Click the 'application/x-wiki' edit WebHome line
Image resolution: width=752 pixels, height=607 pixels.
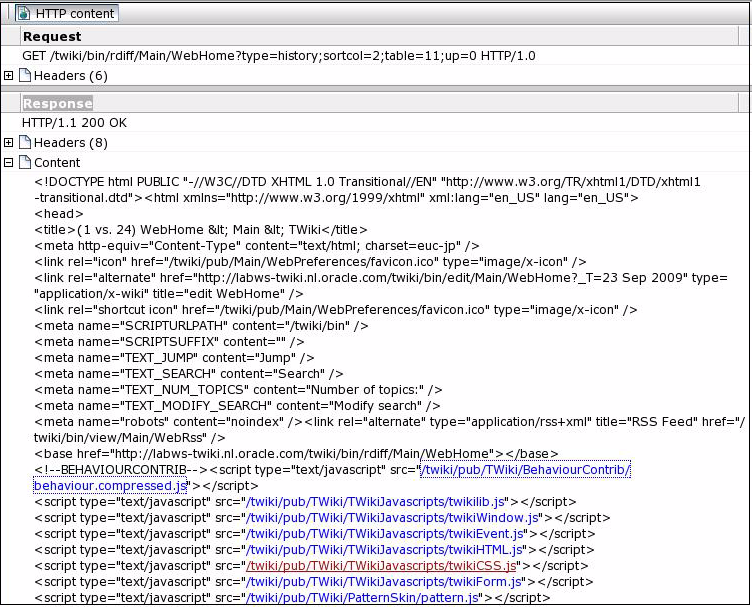168,294
